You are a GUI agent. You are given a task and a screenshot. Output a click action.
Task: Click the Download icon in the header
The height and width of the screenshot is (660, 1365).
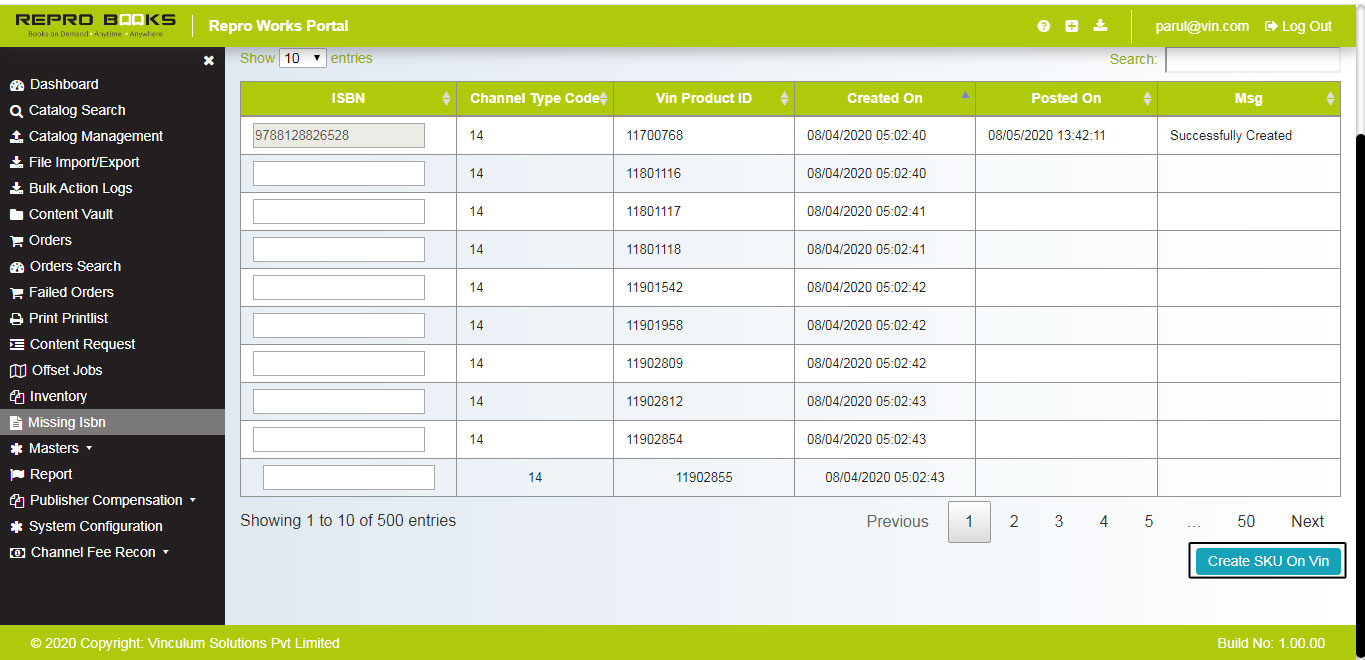(1100, 26)
